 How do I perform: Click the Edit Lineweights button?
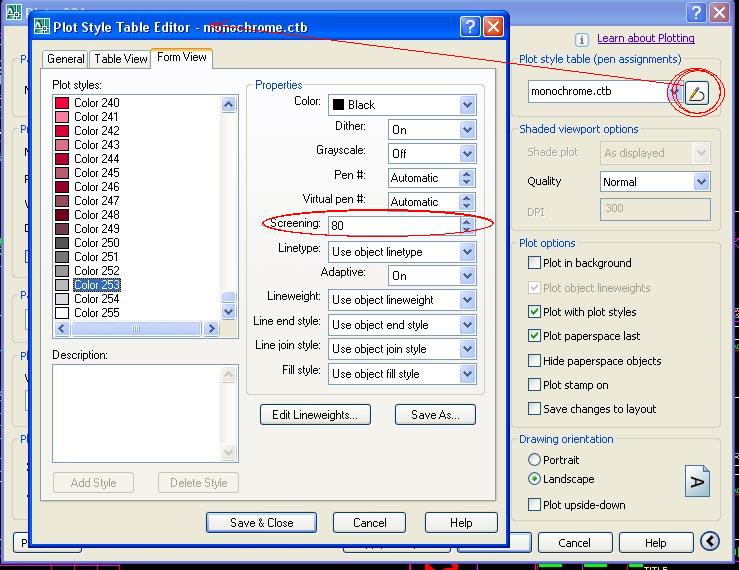coord(315,414)
